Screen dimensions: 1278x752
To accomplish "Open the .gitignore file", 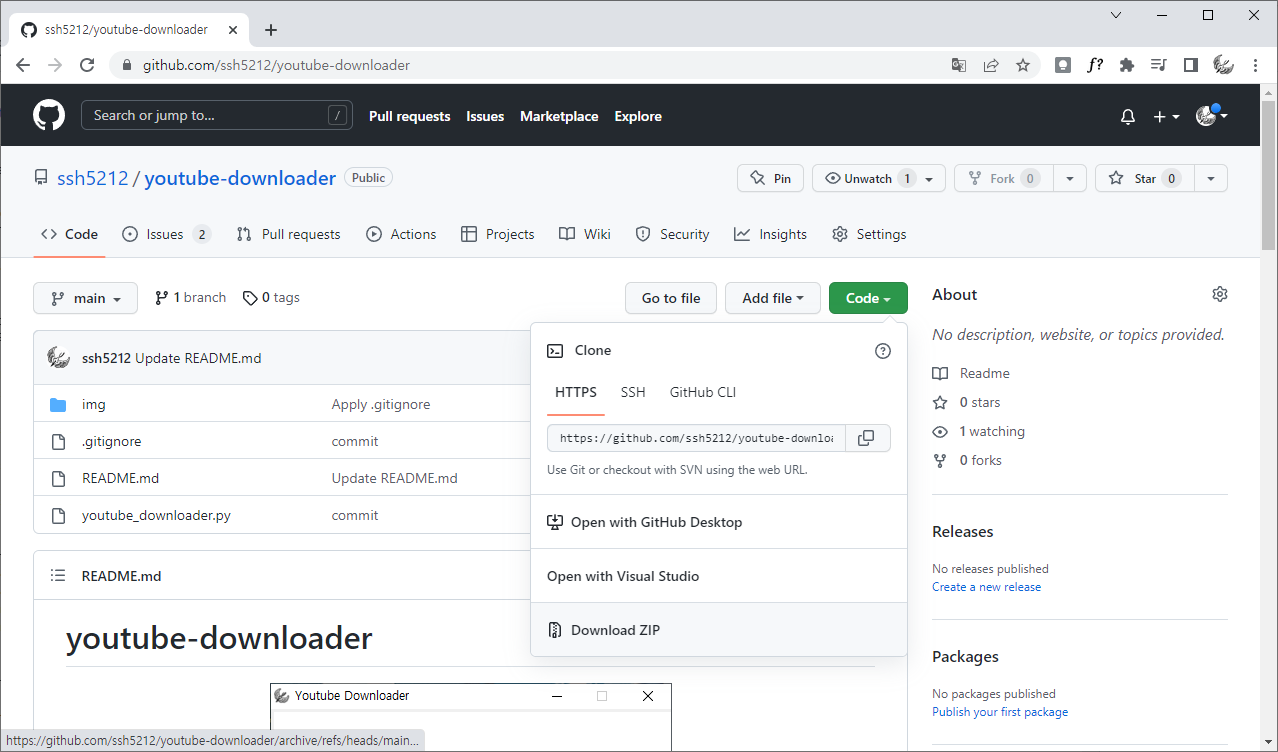I will click(x=111, y=441).
